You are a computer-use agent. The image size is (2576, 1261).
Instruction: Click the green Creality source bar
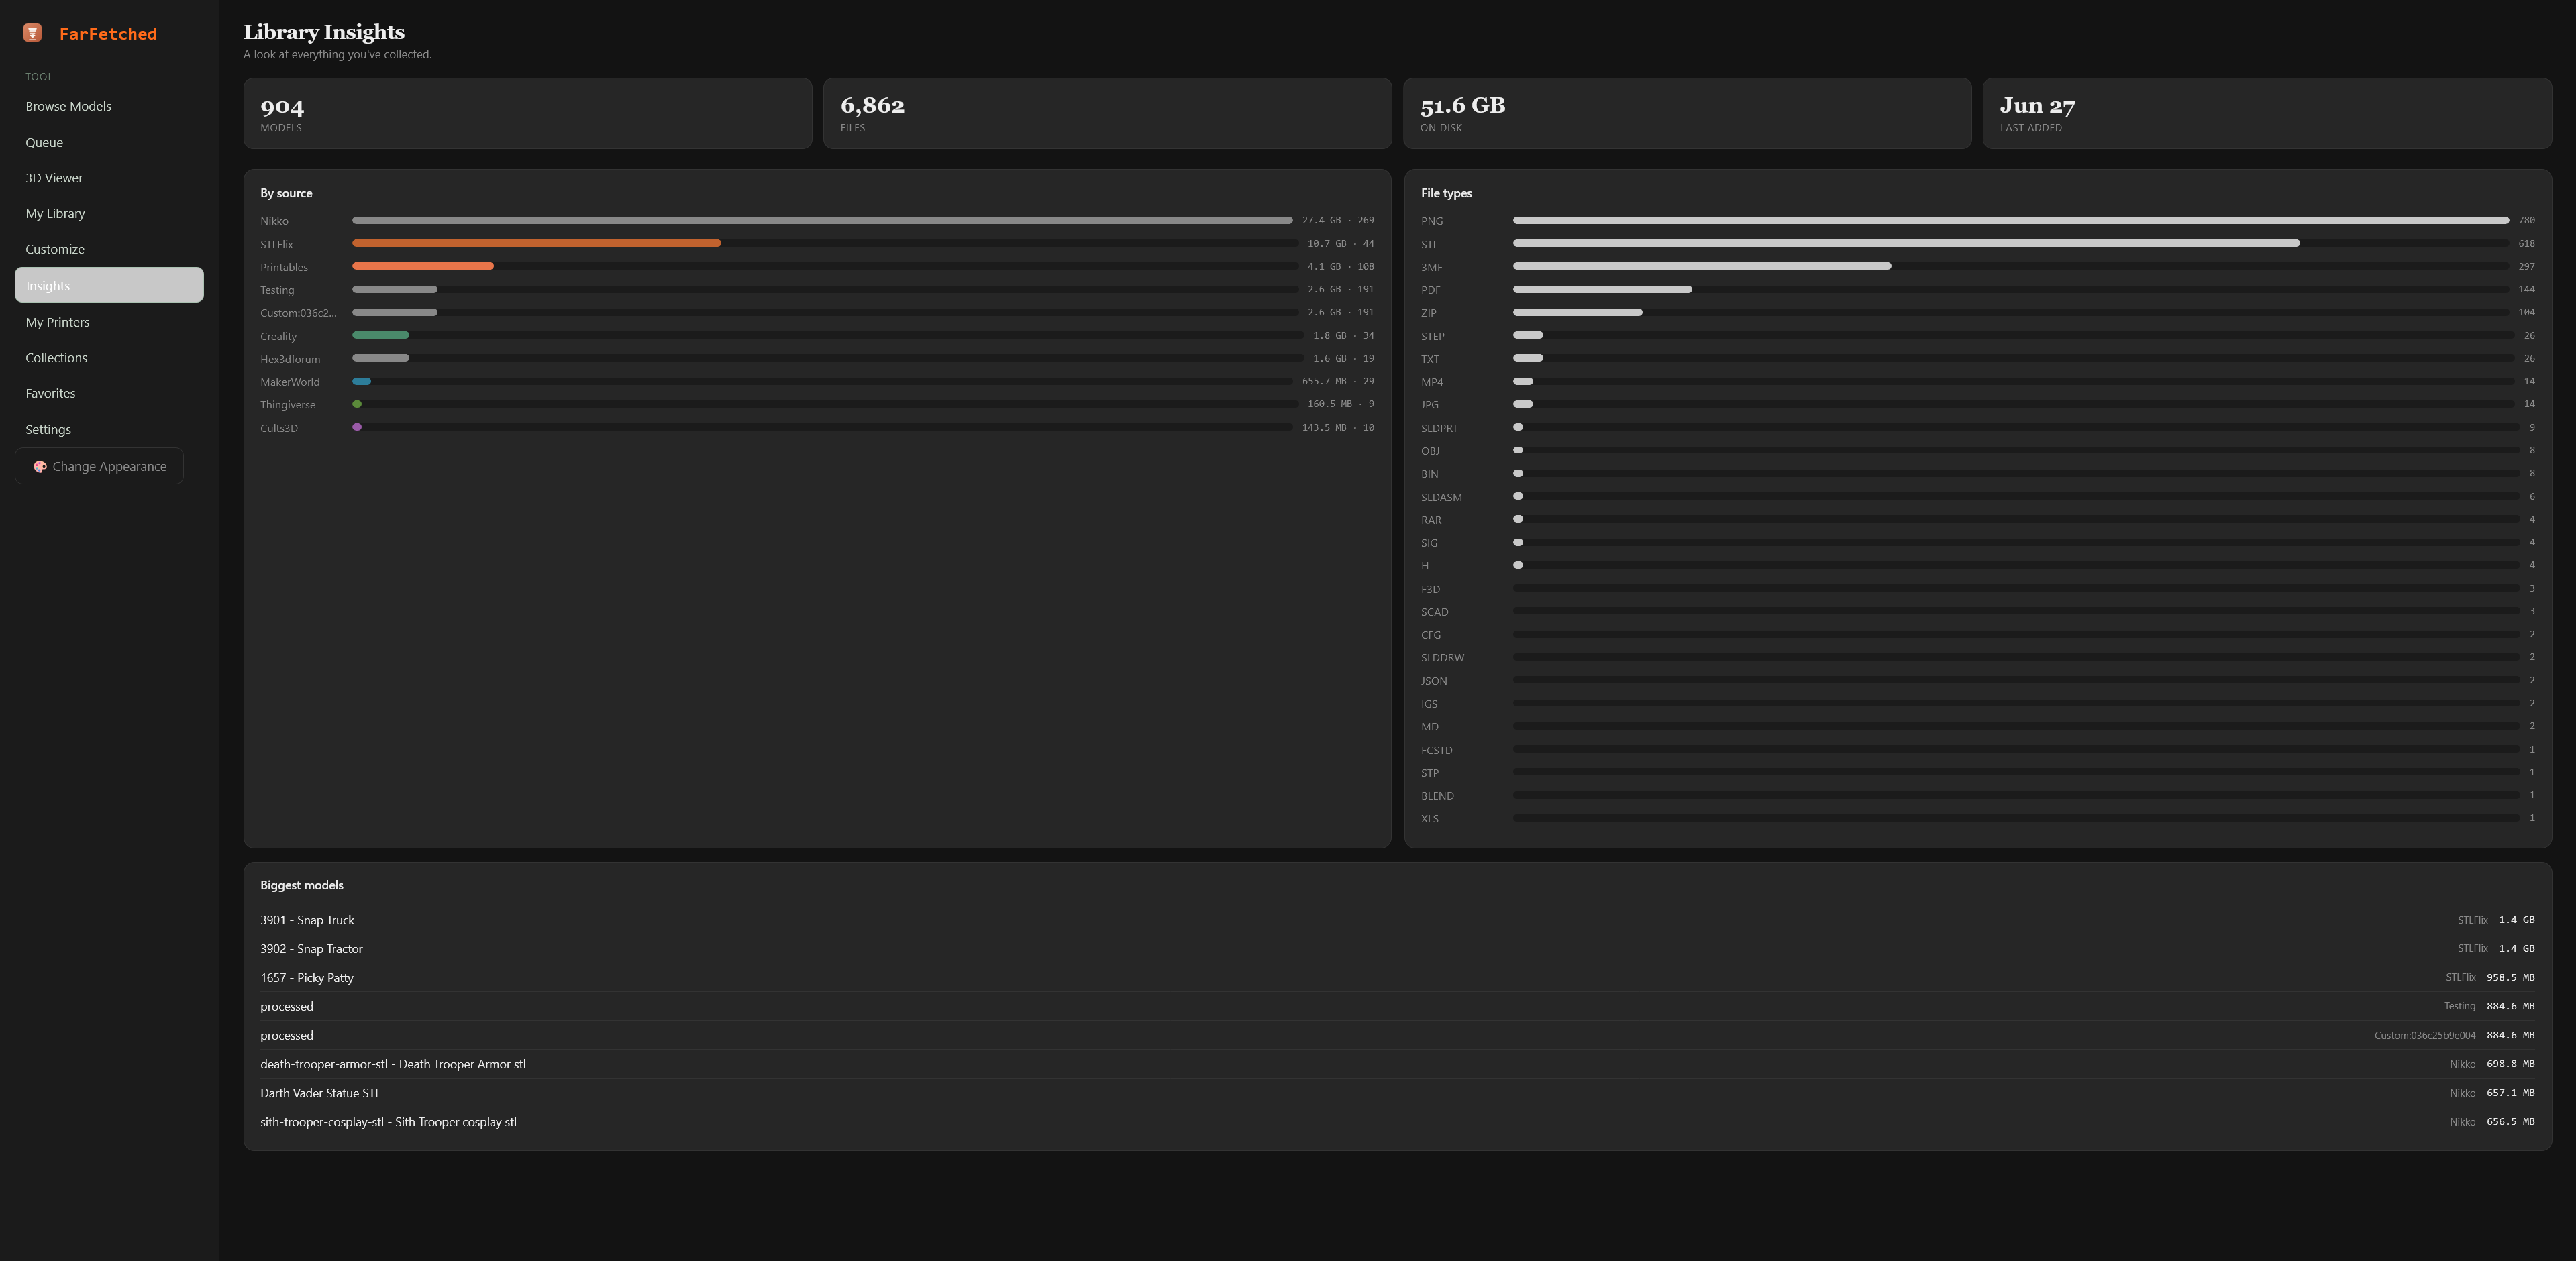[x=380, y=335]
